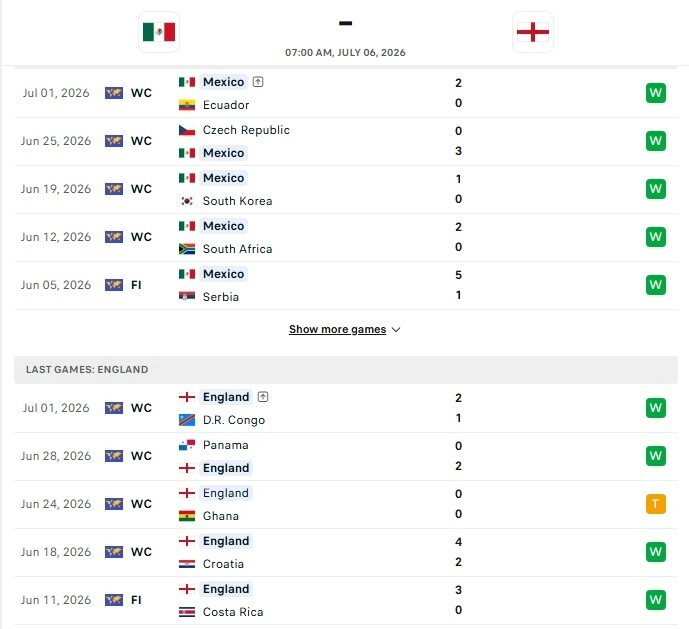This screenshot has width=689, height=629.
Task: Click the South Africa team name
Action: (x=237, y=249)
